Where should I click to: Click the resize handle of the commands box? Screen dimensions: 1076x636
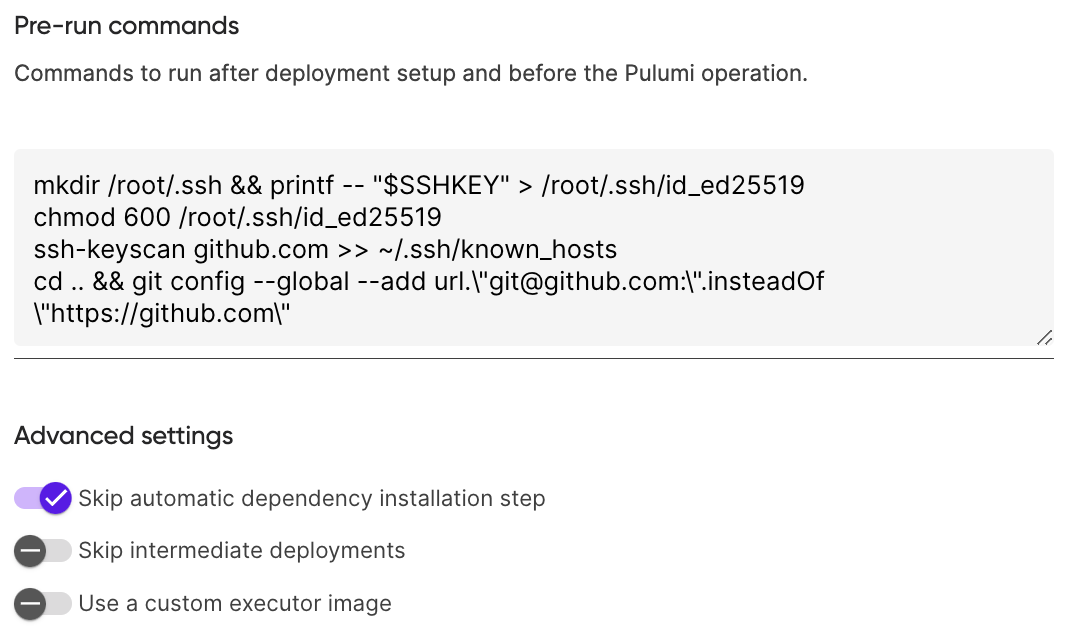pos(1045,339)
